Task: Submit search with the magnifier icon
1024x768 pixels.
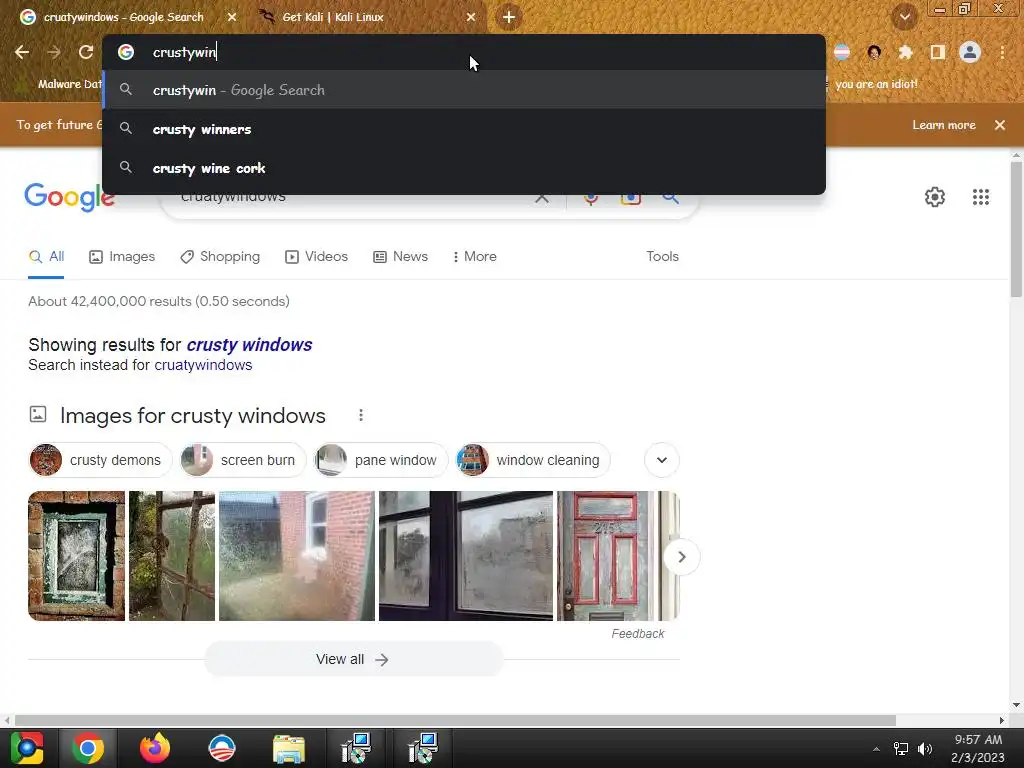Action: coord(671,198)
